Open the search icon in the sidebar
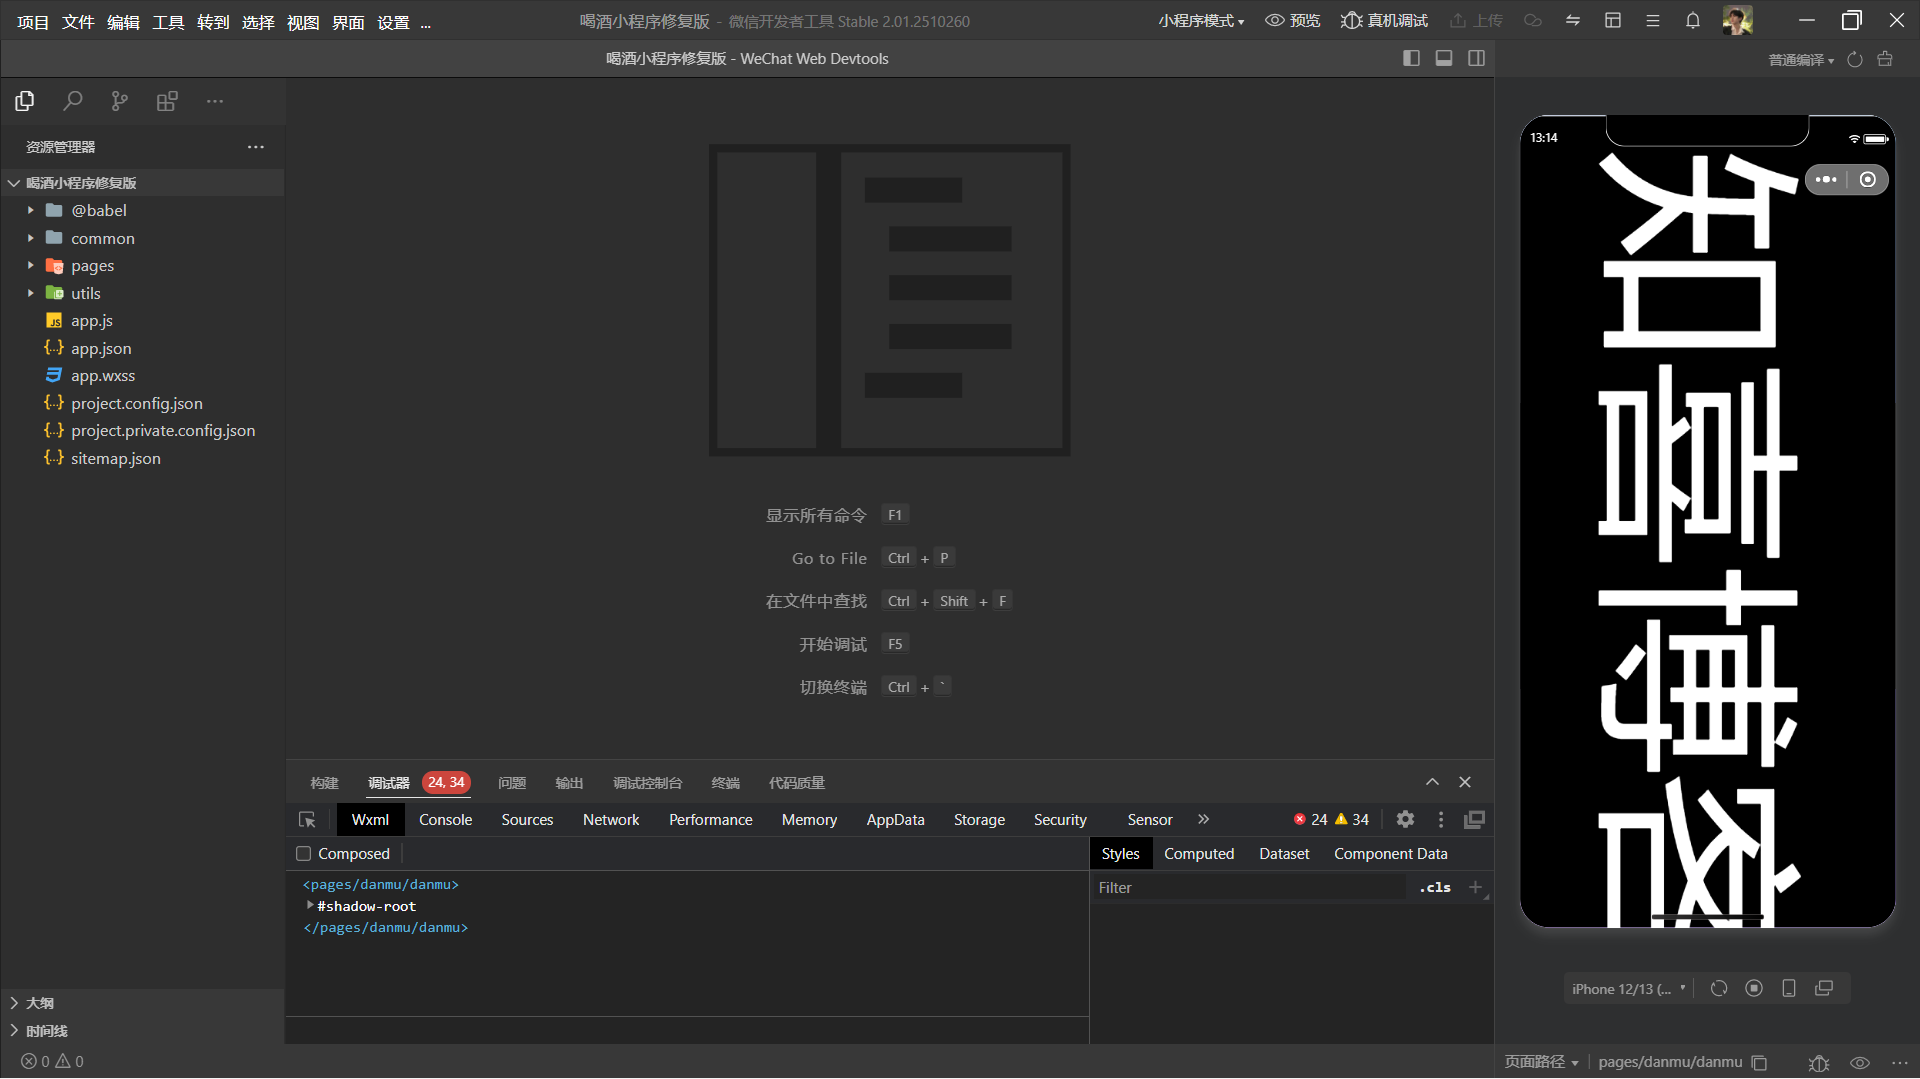The image size is (1920, 1079). click(72, 101)
